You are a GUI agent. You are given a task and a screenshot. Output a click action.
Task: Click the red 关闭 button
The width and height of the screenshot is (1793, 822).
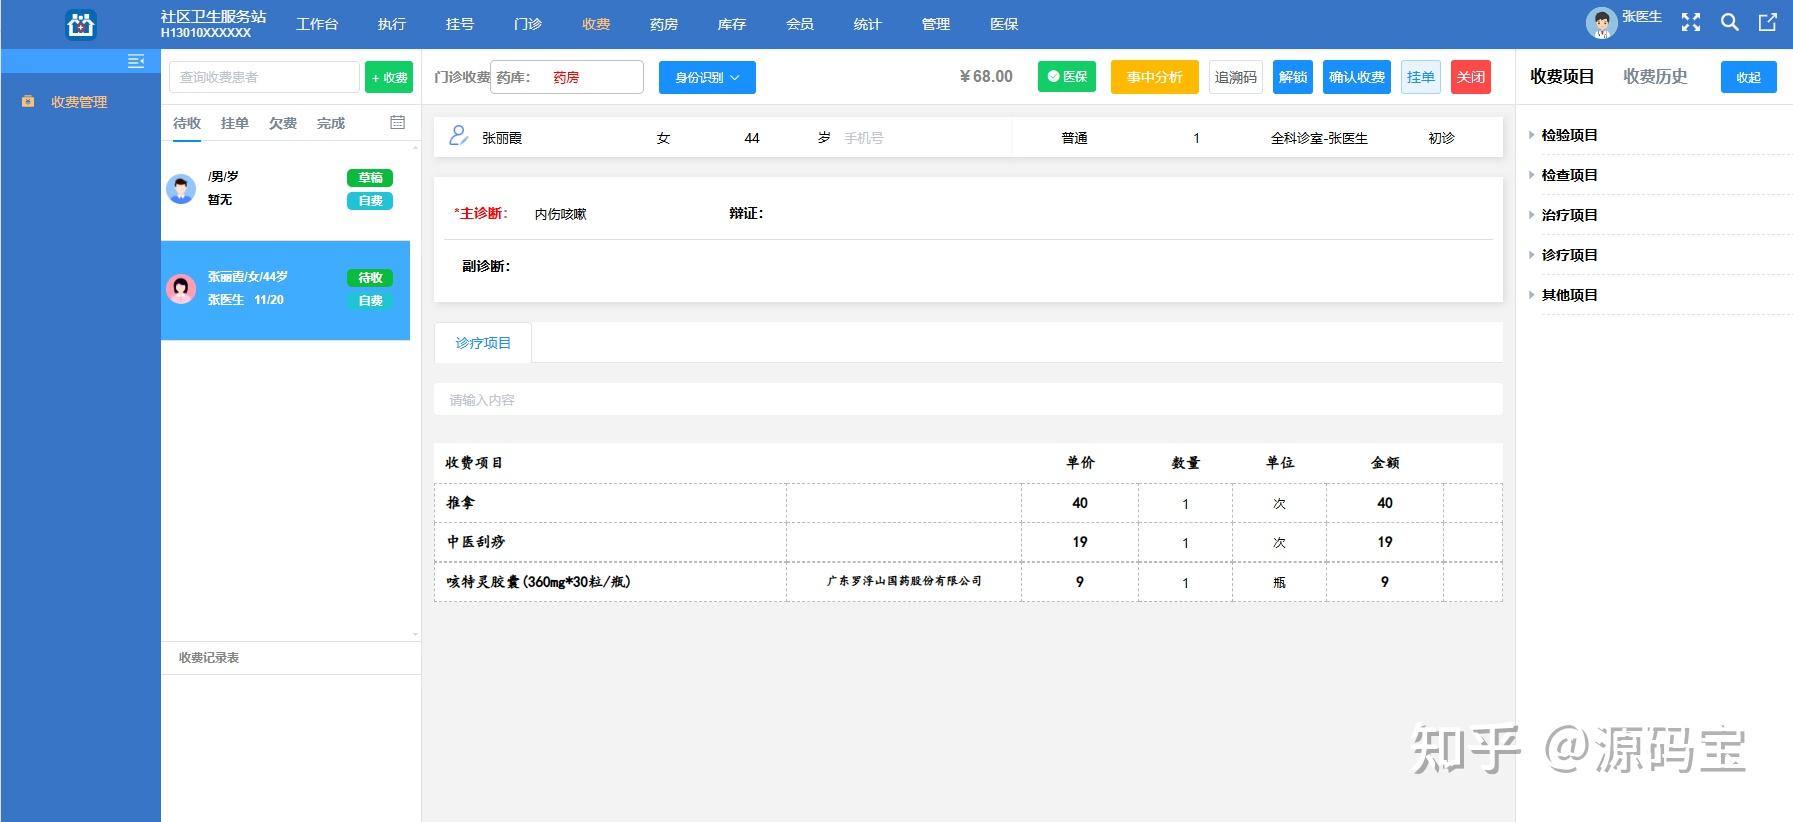(x=1471, y=77)
